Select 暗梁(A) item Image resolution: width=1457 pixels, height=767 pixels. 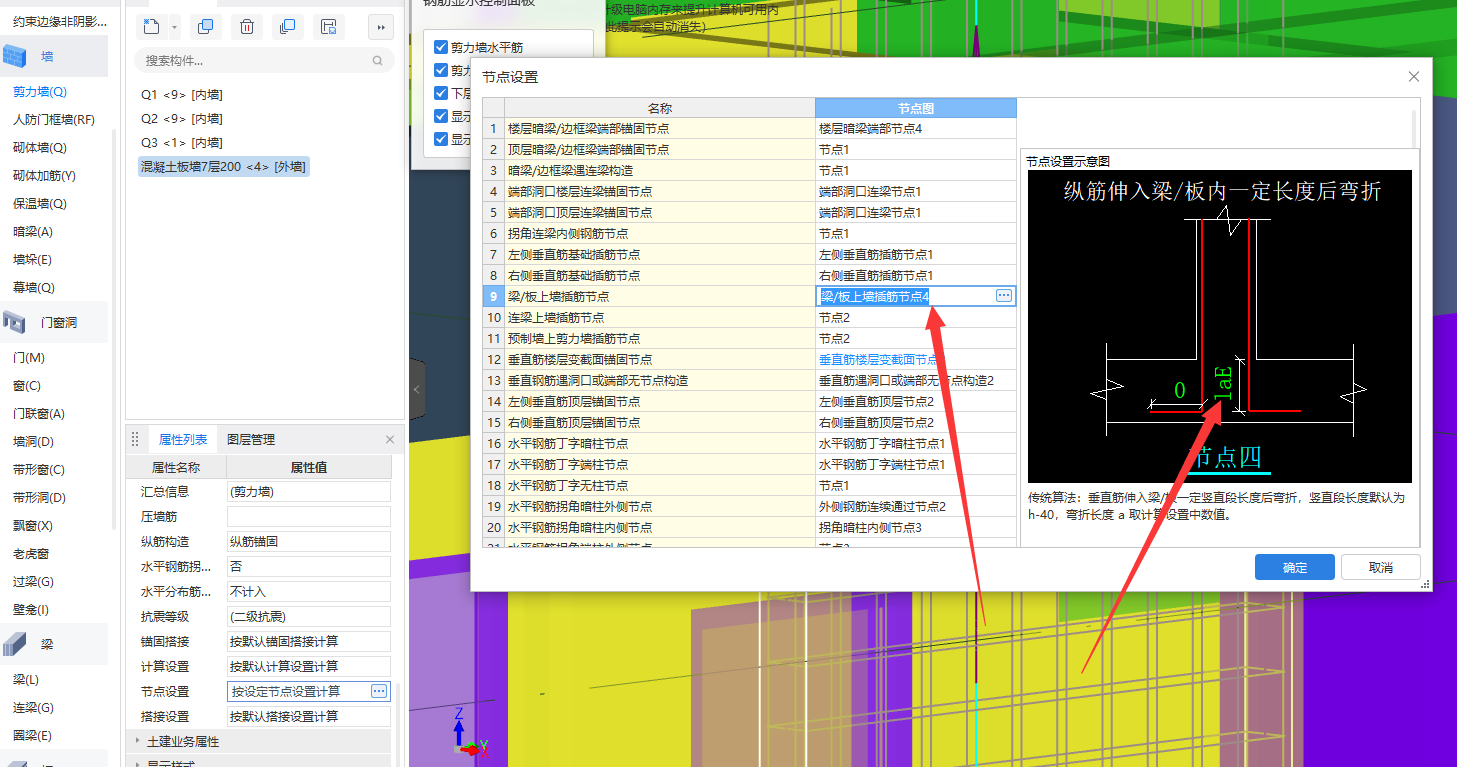tap(33, 231)
